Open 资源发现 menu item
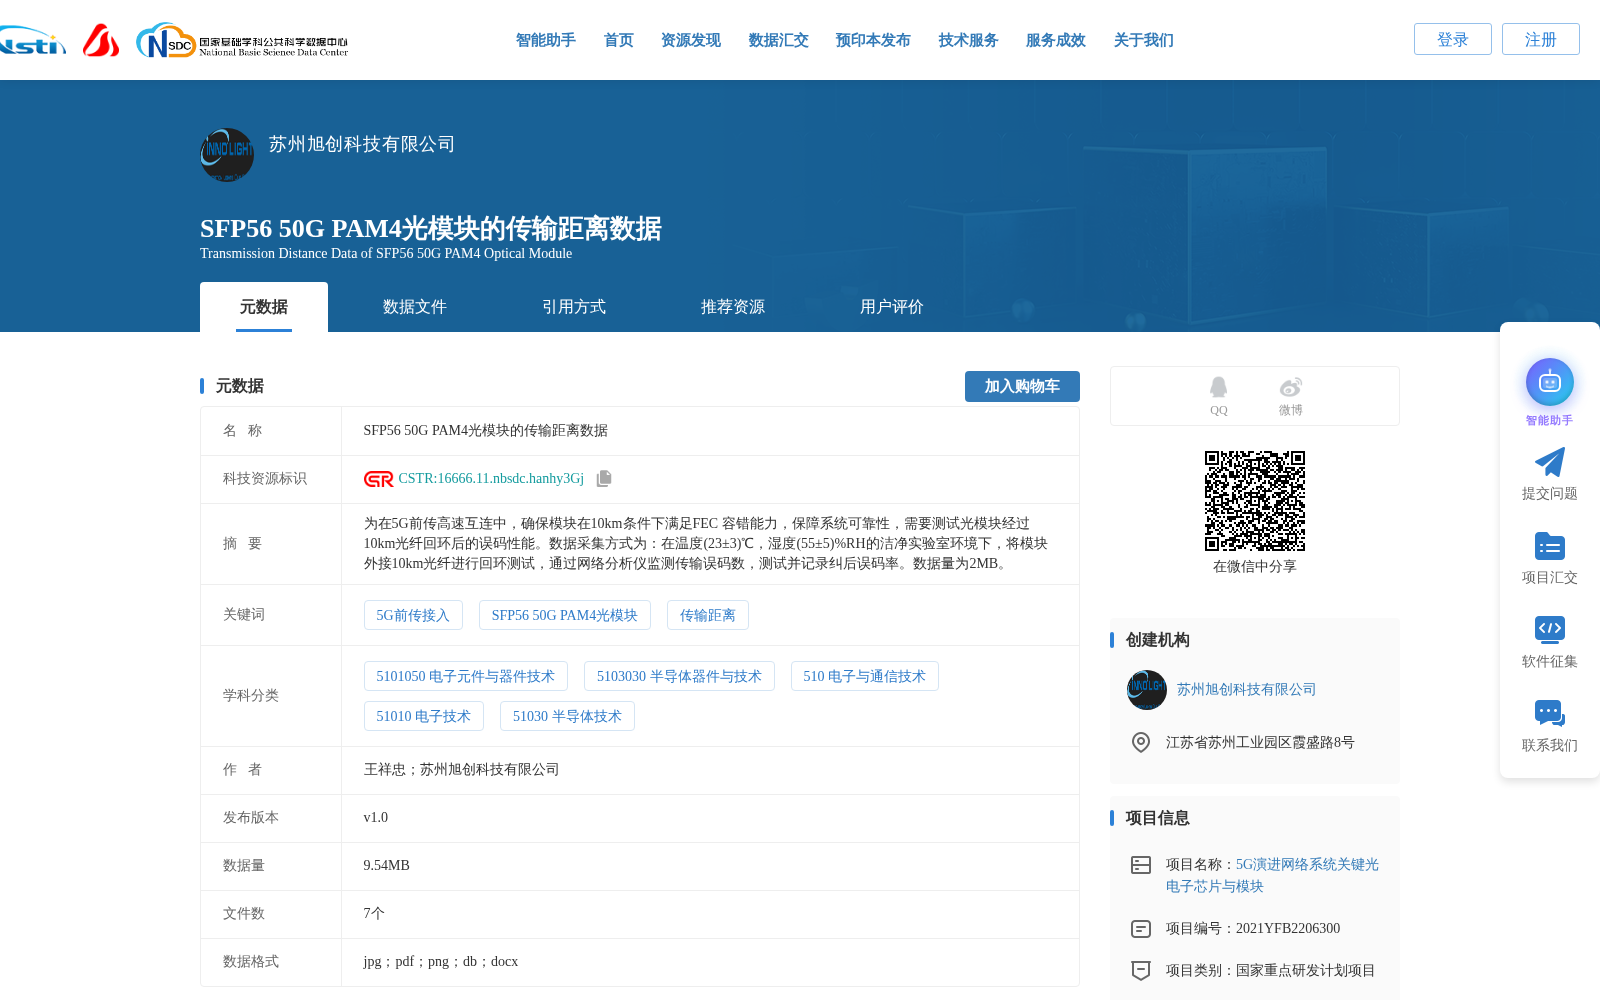Image resolution: width=1600 pixels, height=1000 pixels. pos(690,40)
